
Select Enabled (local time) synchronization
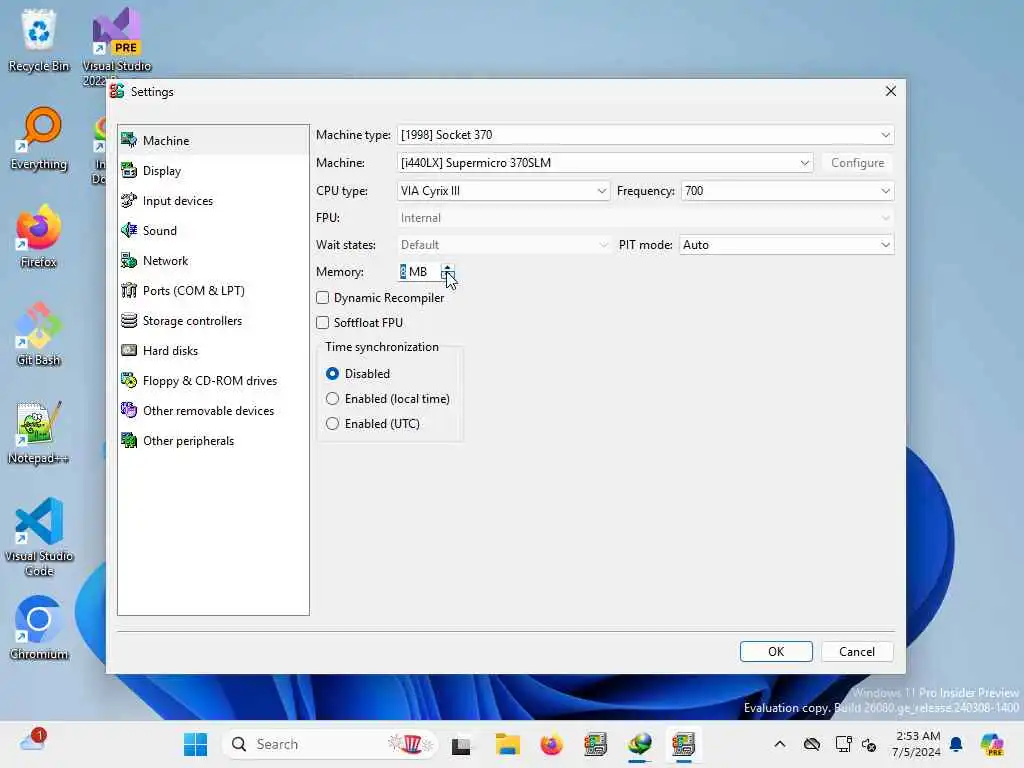tap(332, 398)
